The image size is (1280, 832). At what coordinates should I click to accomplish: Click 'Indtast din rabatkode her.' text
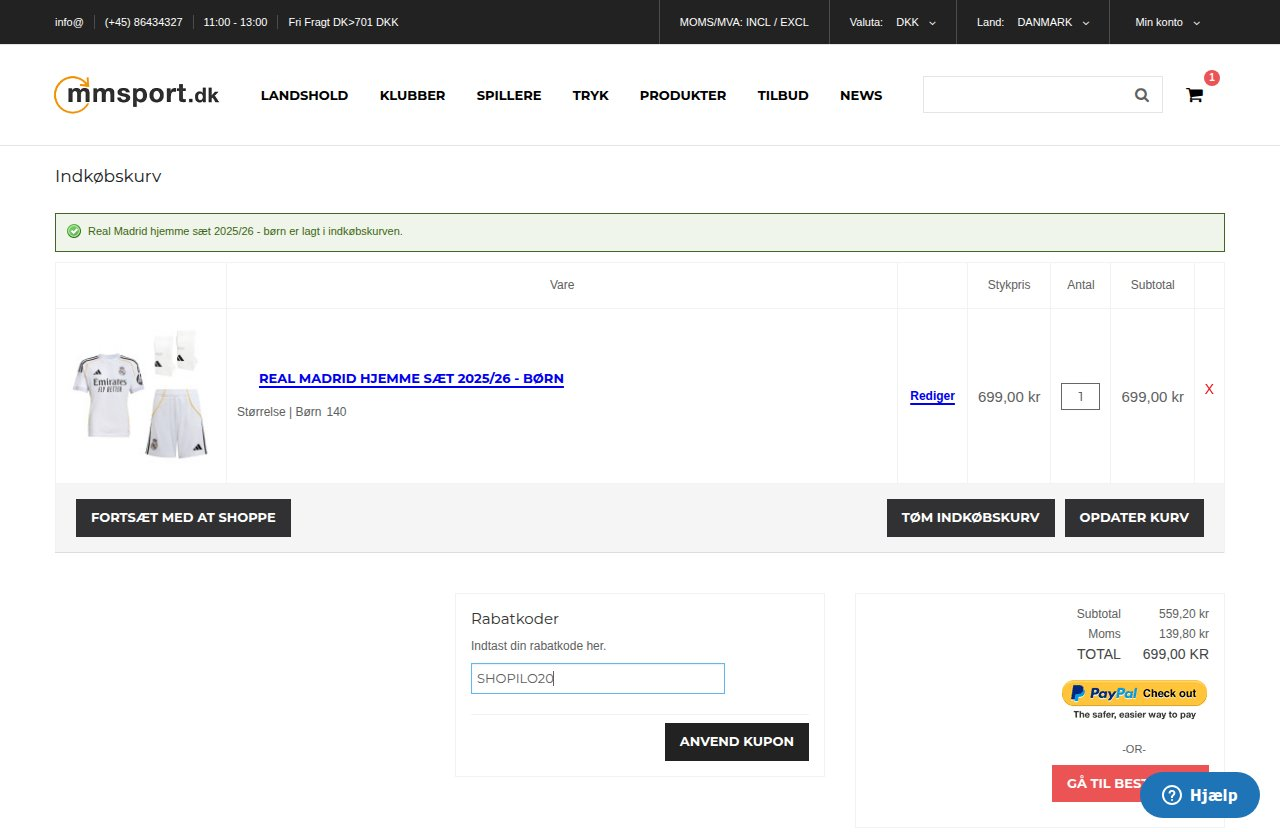pyautogui.click(x=539, y=646)
